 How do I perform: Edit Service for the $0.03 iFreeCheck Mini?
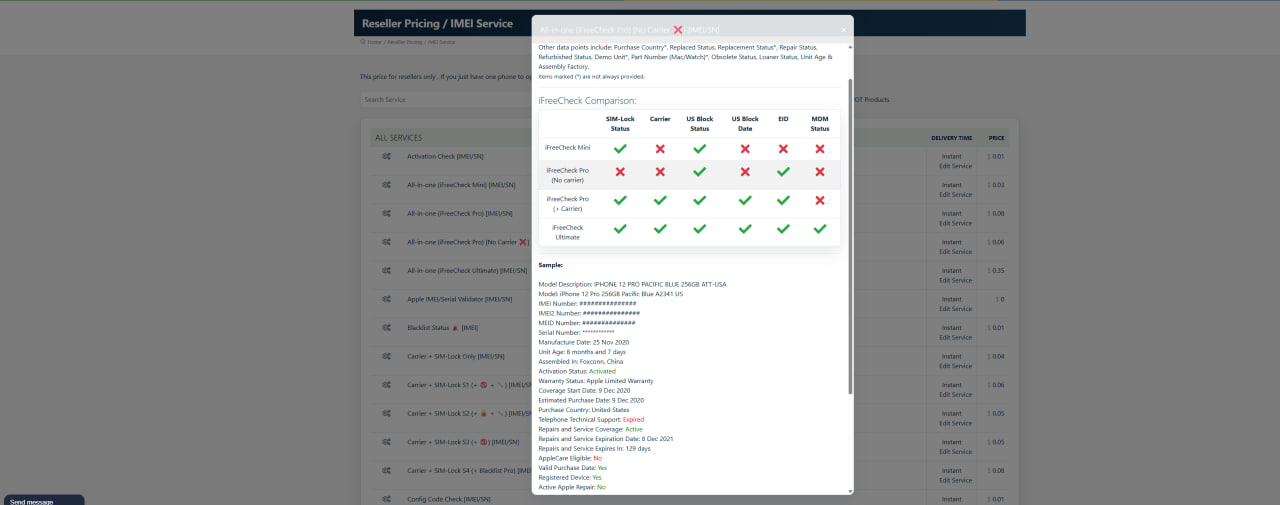[x=955, y=195]
